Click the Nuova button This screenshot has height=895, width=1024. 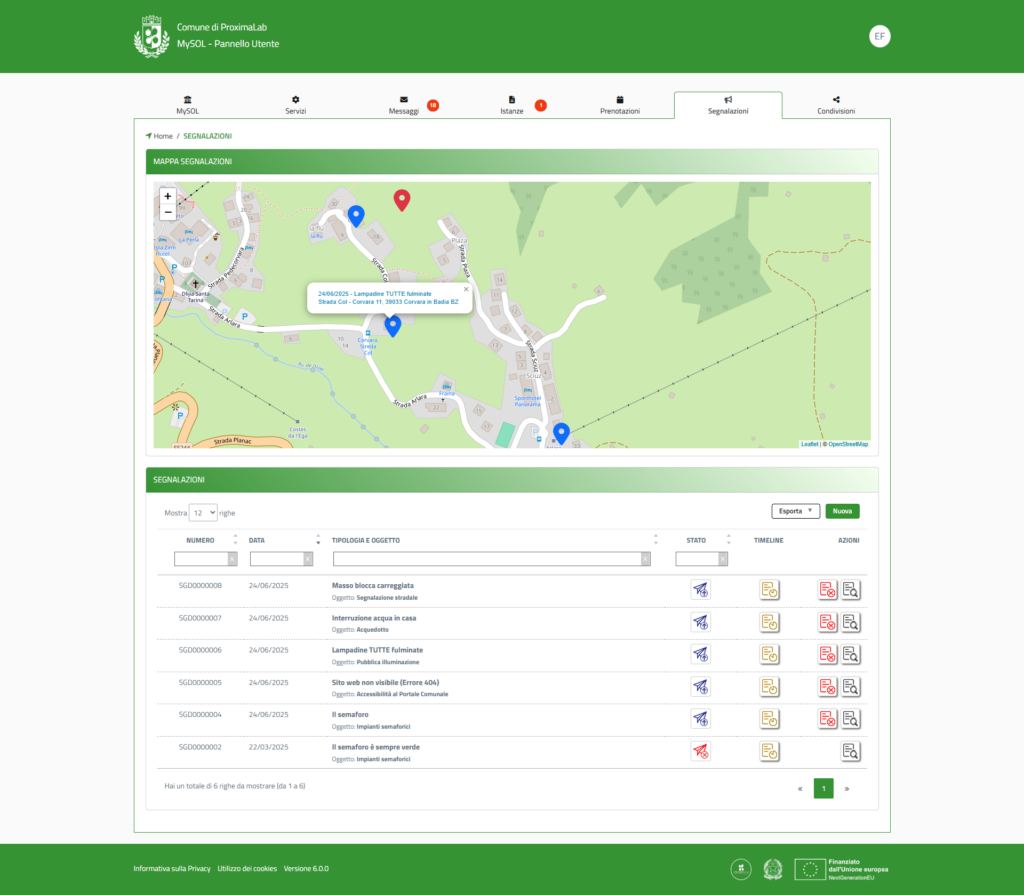[842, 511]
